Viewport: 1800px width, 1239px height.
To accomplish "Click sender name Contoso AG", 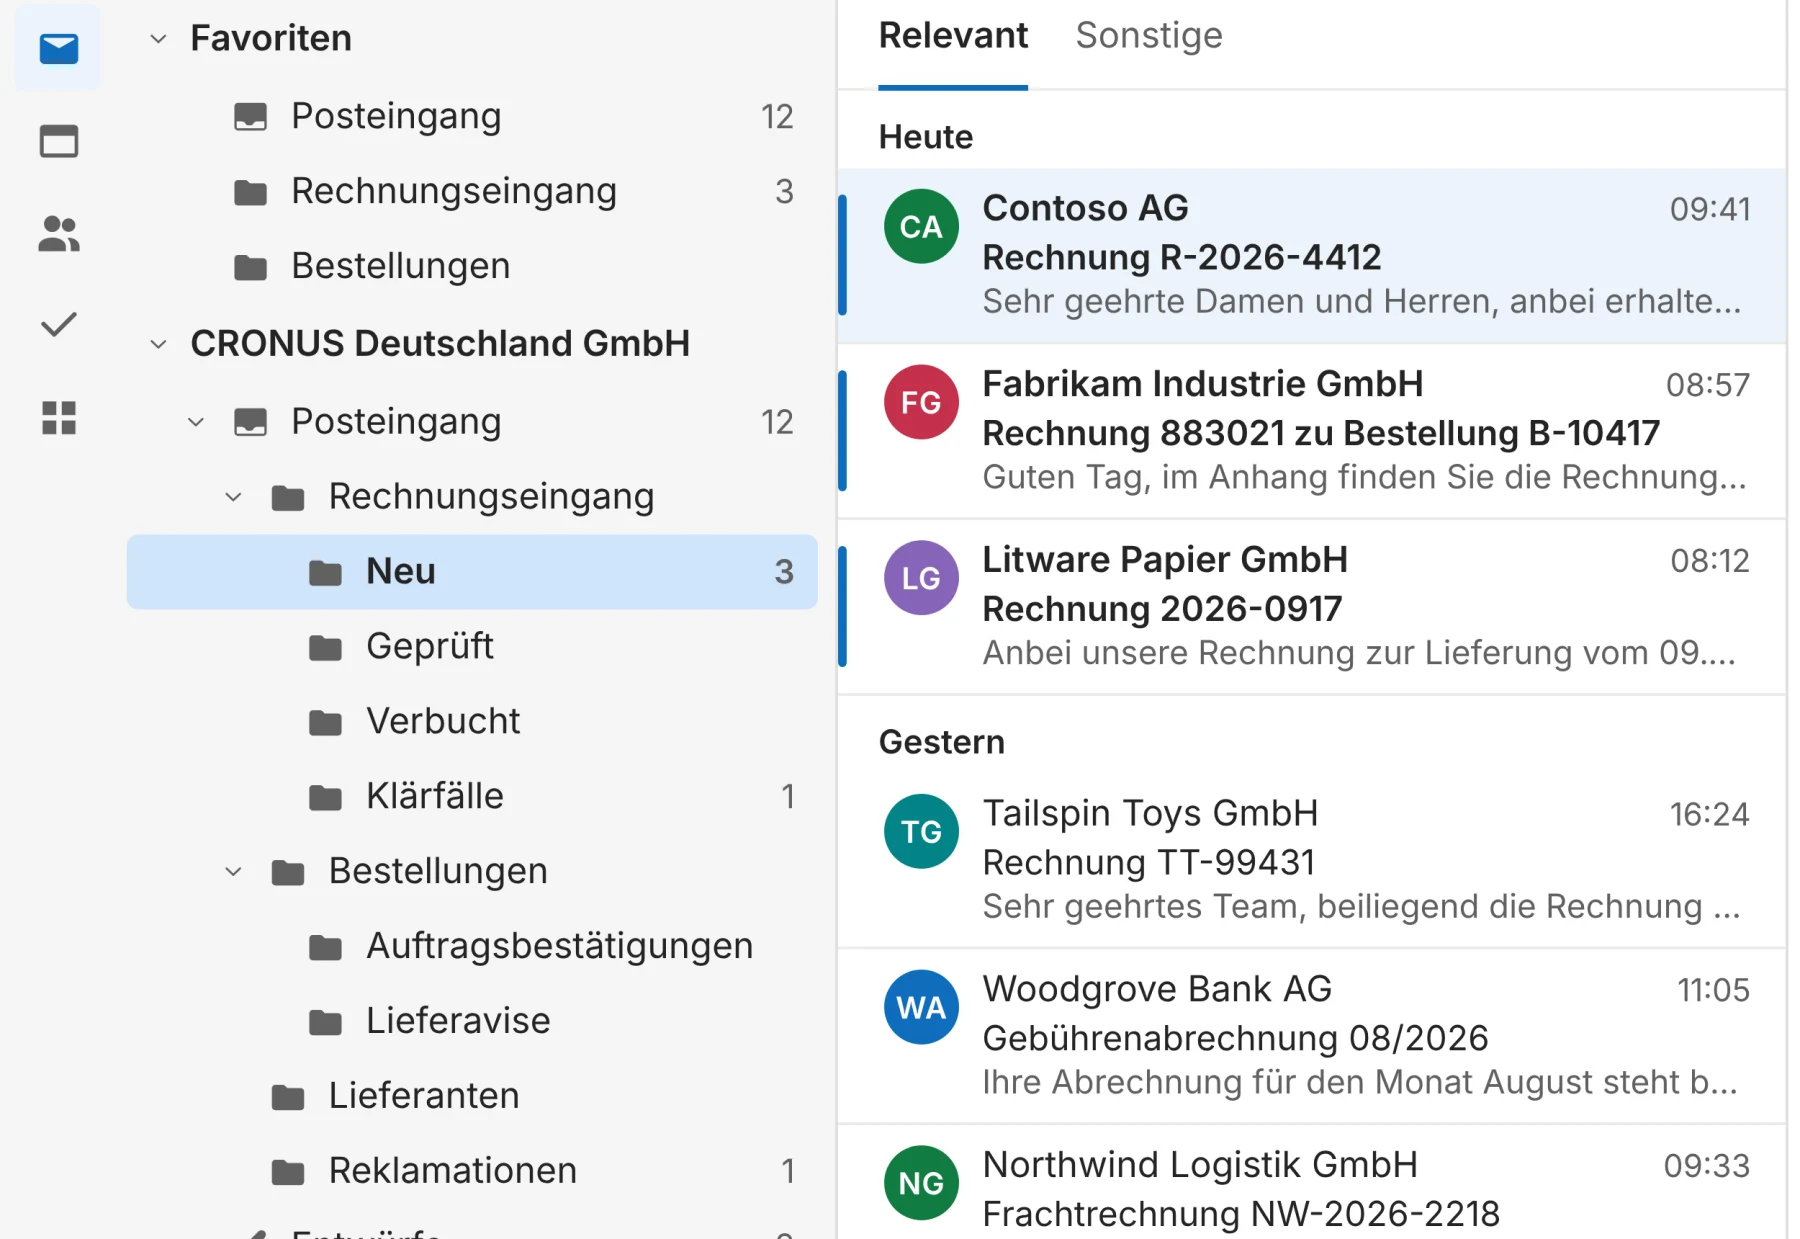I will coord(1086,208).
